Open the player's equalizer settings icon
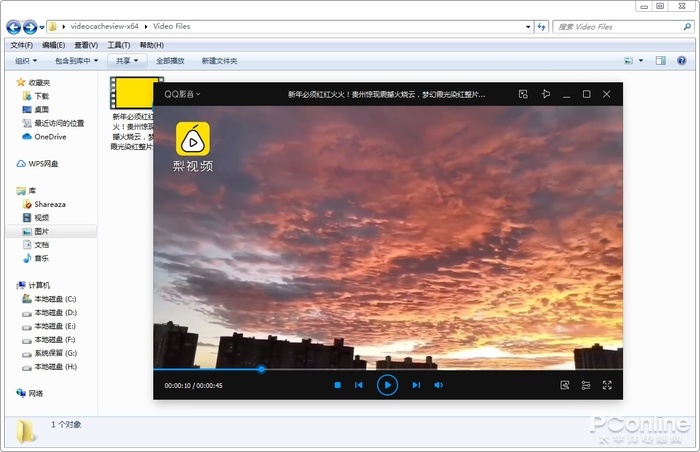The height and width of the screenshot is (452, 700). [586, 385]
